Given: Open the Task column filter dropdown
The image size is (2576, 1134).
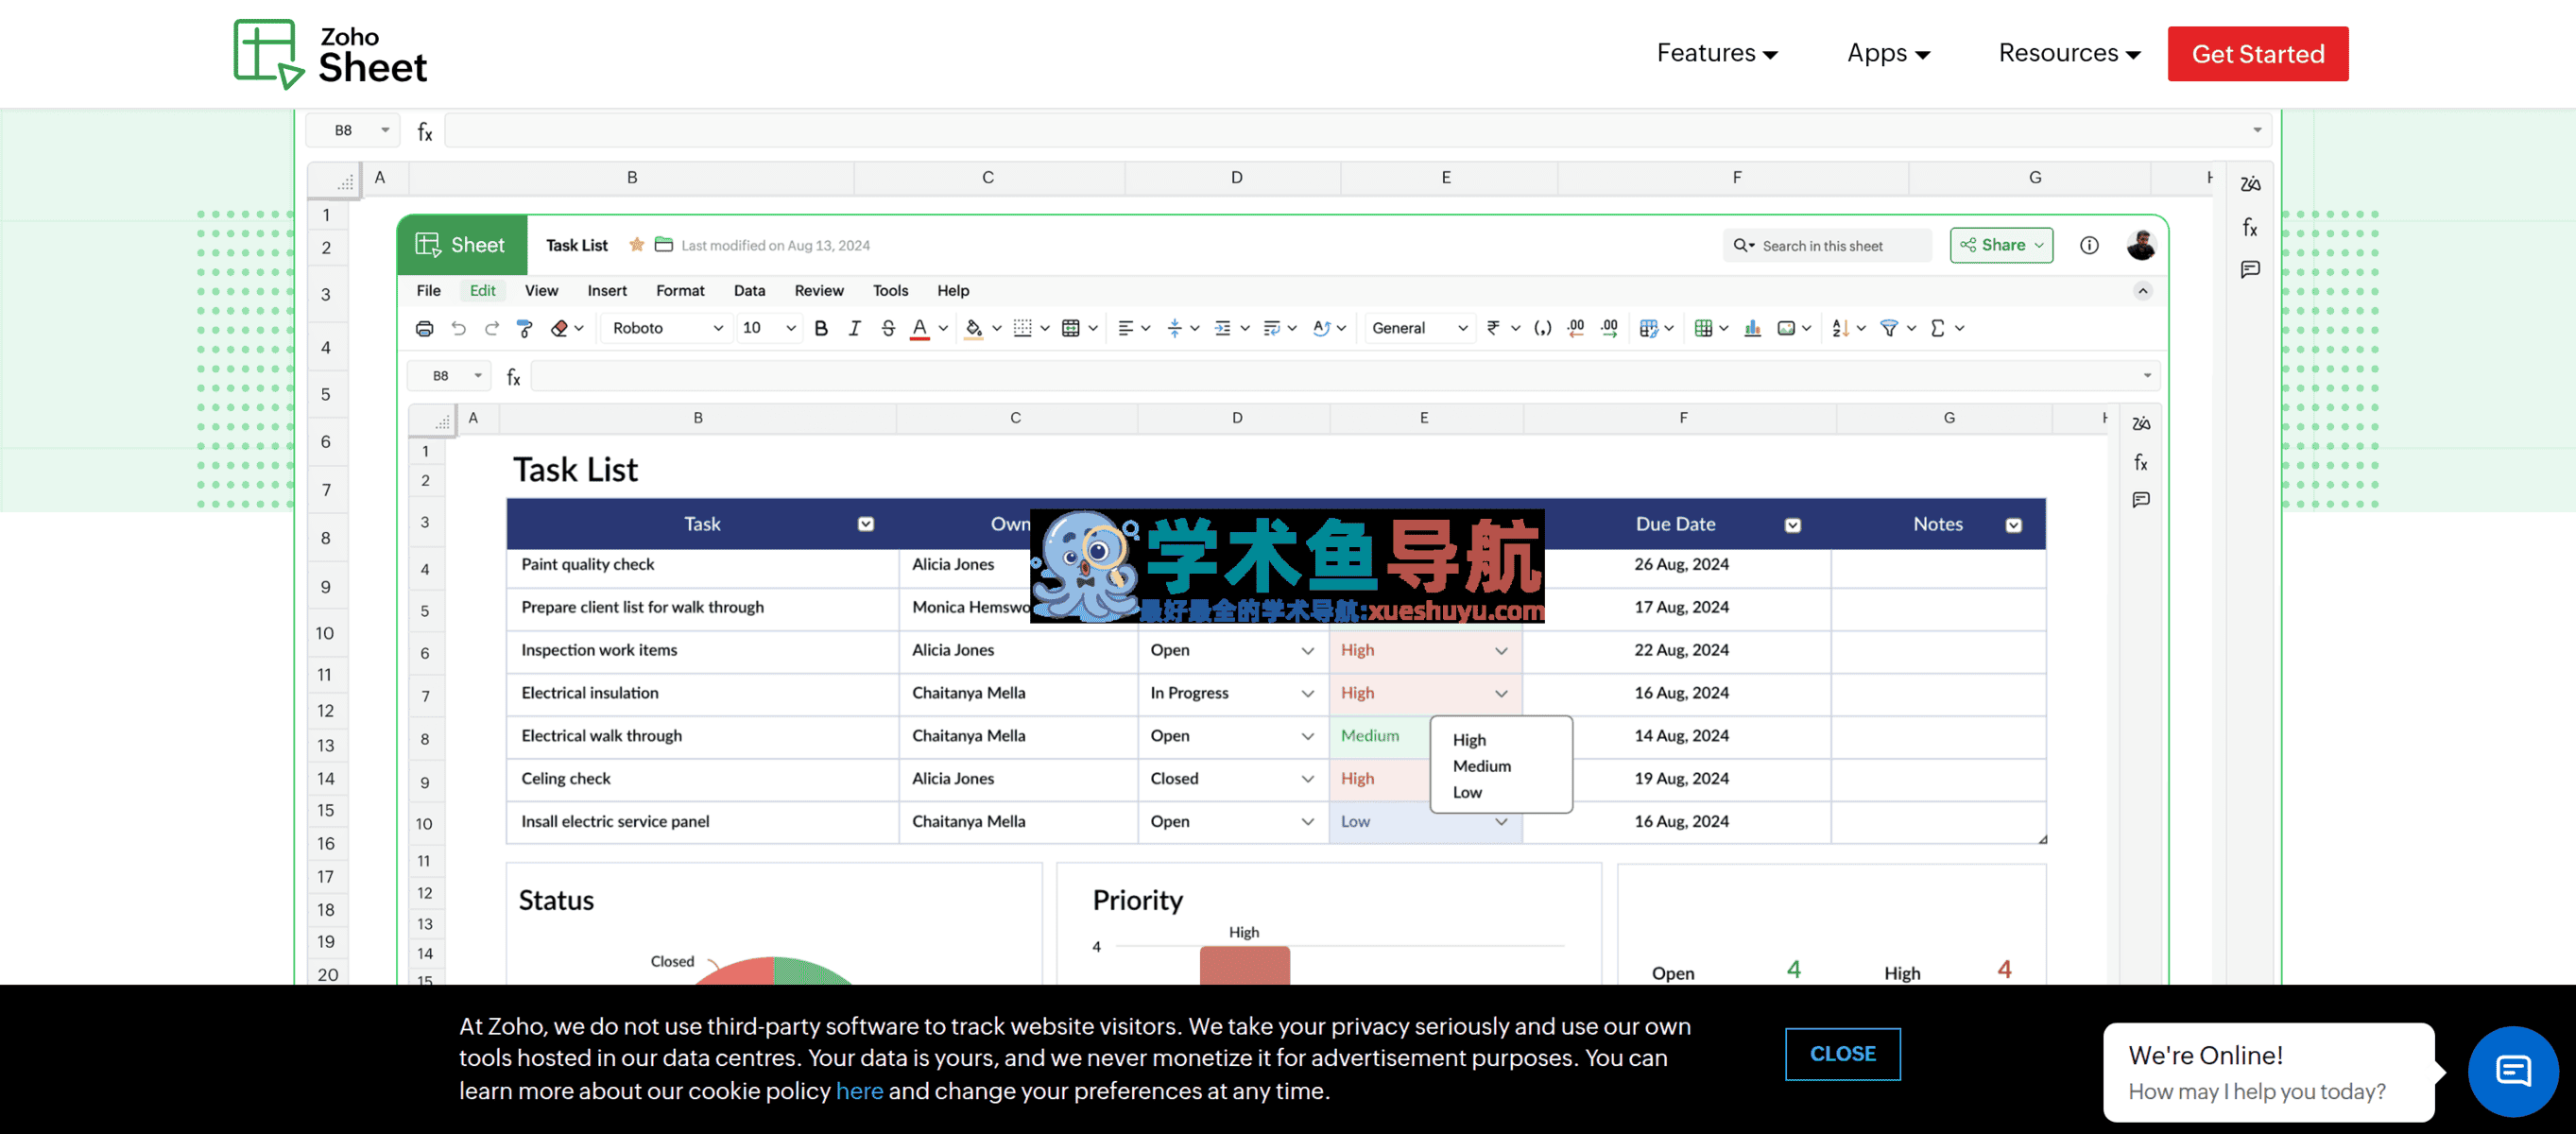Looking at the screenshot, I should pyautogui.click(x=865, y=524).
